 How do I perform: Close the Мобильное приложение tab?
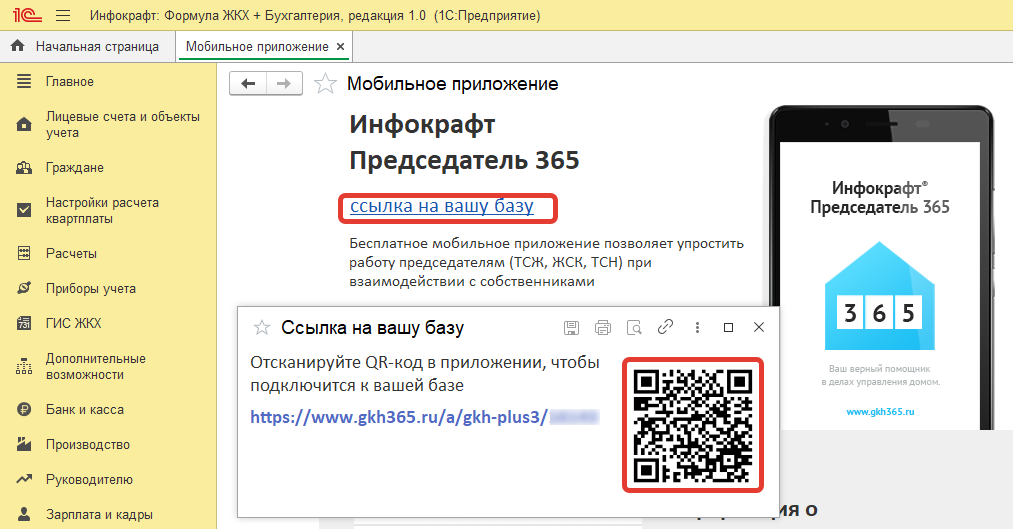pyautogui.click(x=340, y=46)
